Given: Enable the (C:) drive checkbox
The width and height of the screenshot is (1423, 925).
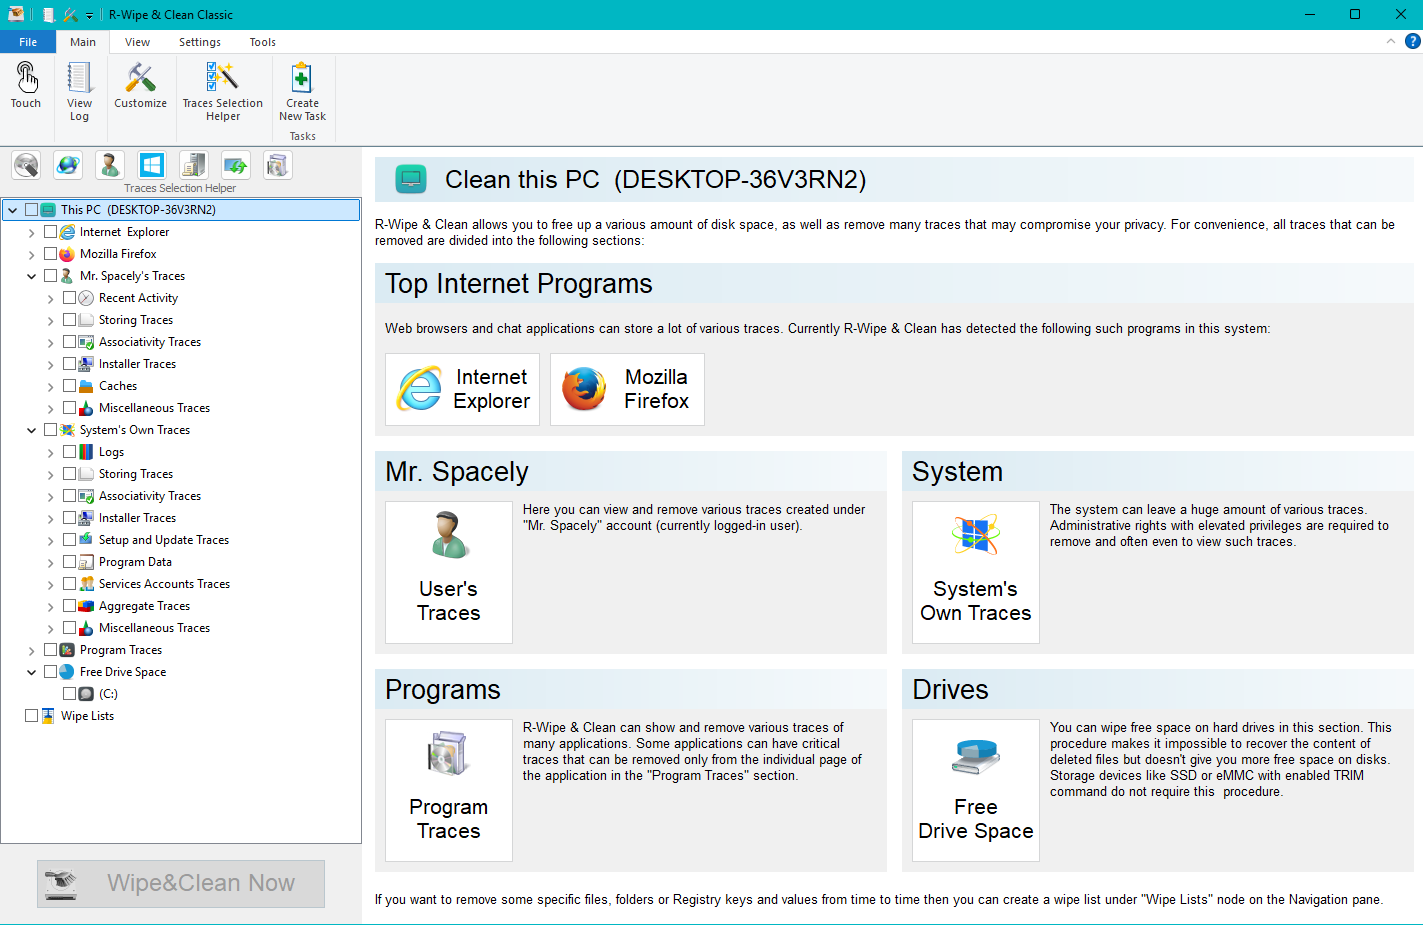Looking at the screenshot, I should point(69,694).
